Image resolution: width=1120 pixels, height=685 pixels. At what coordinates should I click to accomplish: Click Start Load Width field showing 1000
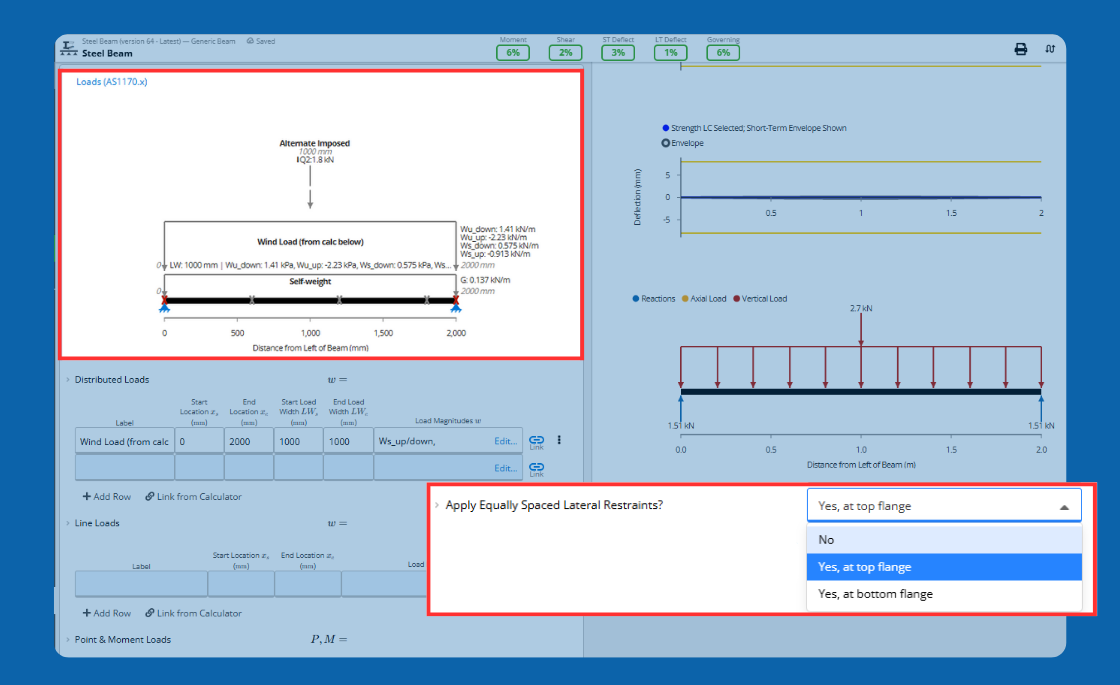299,441
